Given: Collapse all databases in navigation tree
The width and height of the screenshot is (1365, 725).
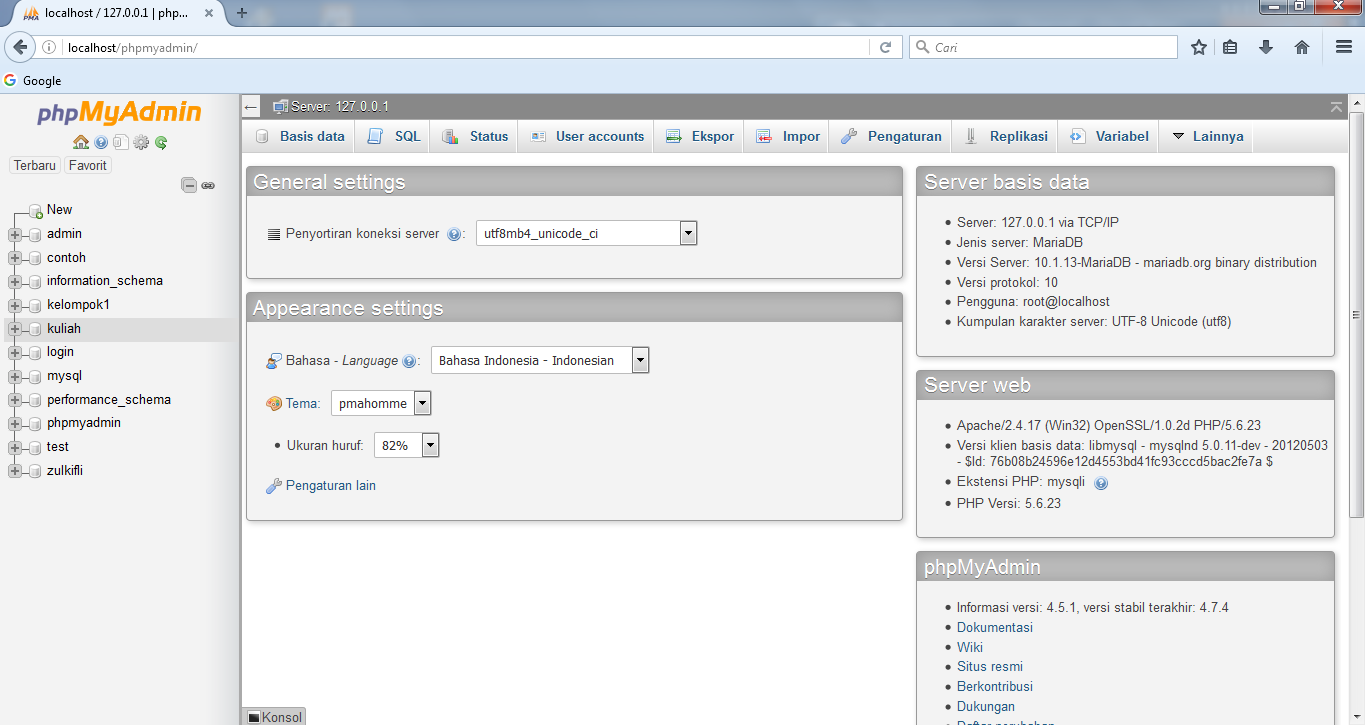Looking at the screenshot, I should pyautogui.click(x=188, y=185).
